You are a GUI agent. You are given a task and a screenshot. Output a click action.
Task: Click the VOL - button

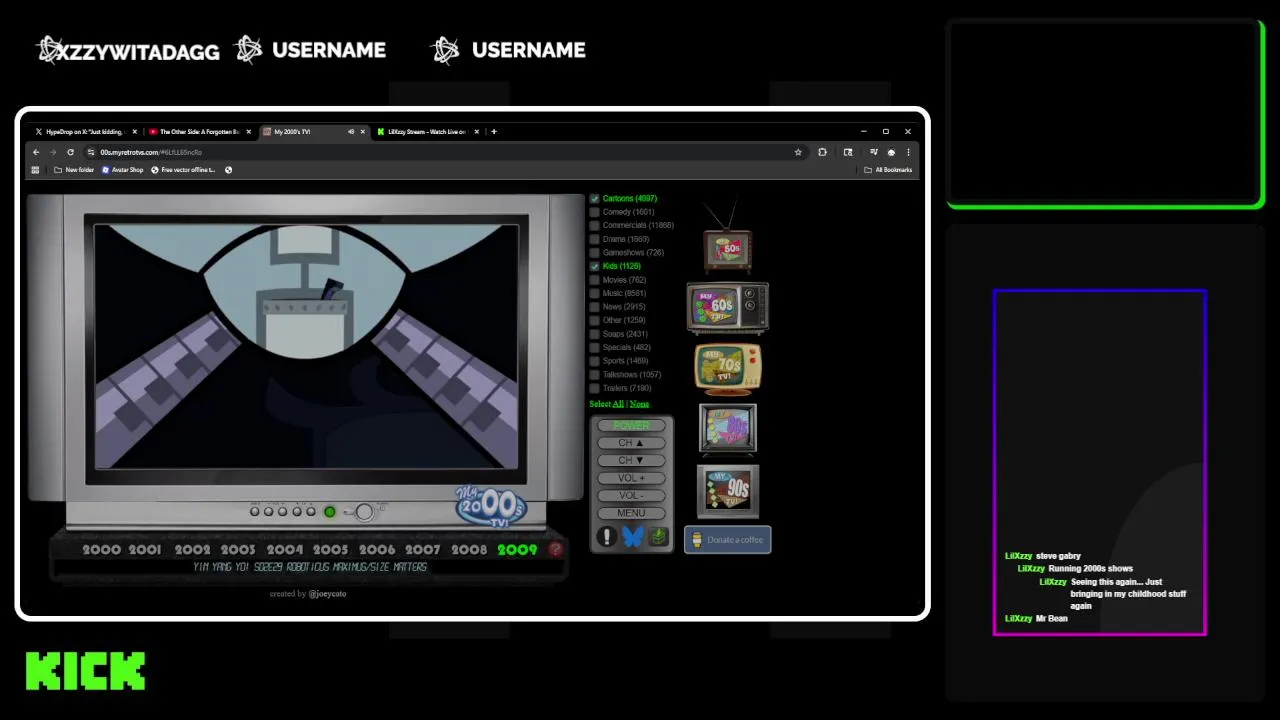tap(631, 495)
